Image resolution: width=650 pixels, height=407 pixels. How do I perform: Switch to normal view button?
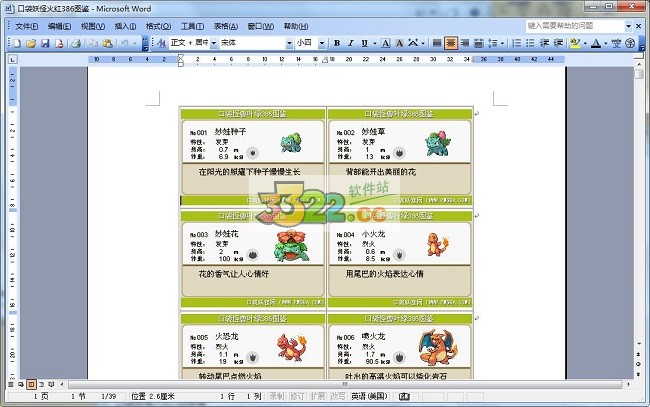(x=11, y=385)
